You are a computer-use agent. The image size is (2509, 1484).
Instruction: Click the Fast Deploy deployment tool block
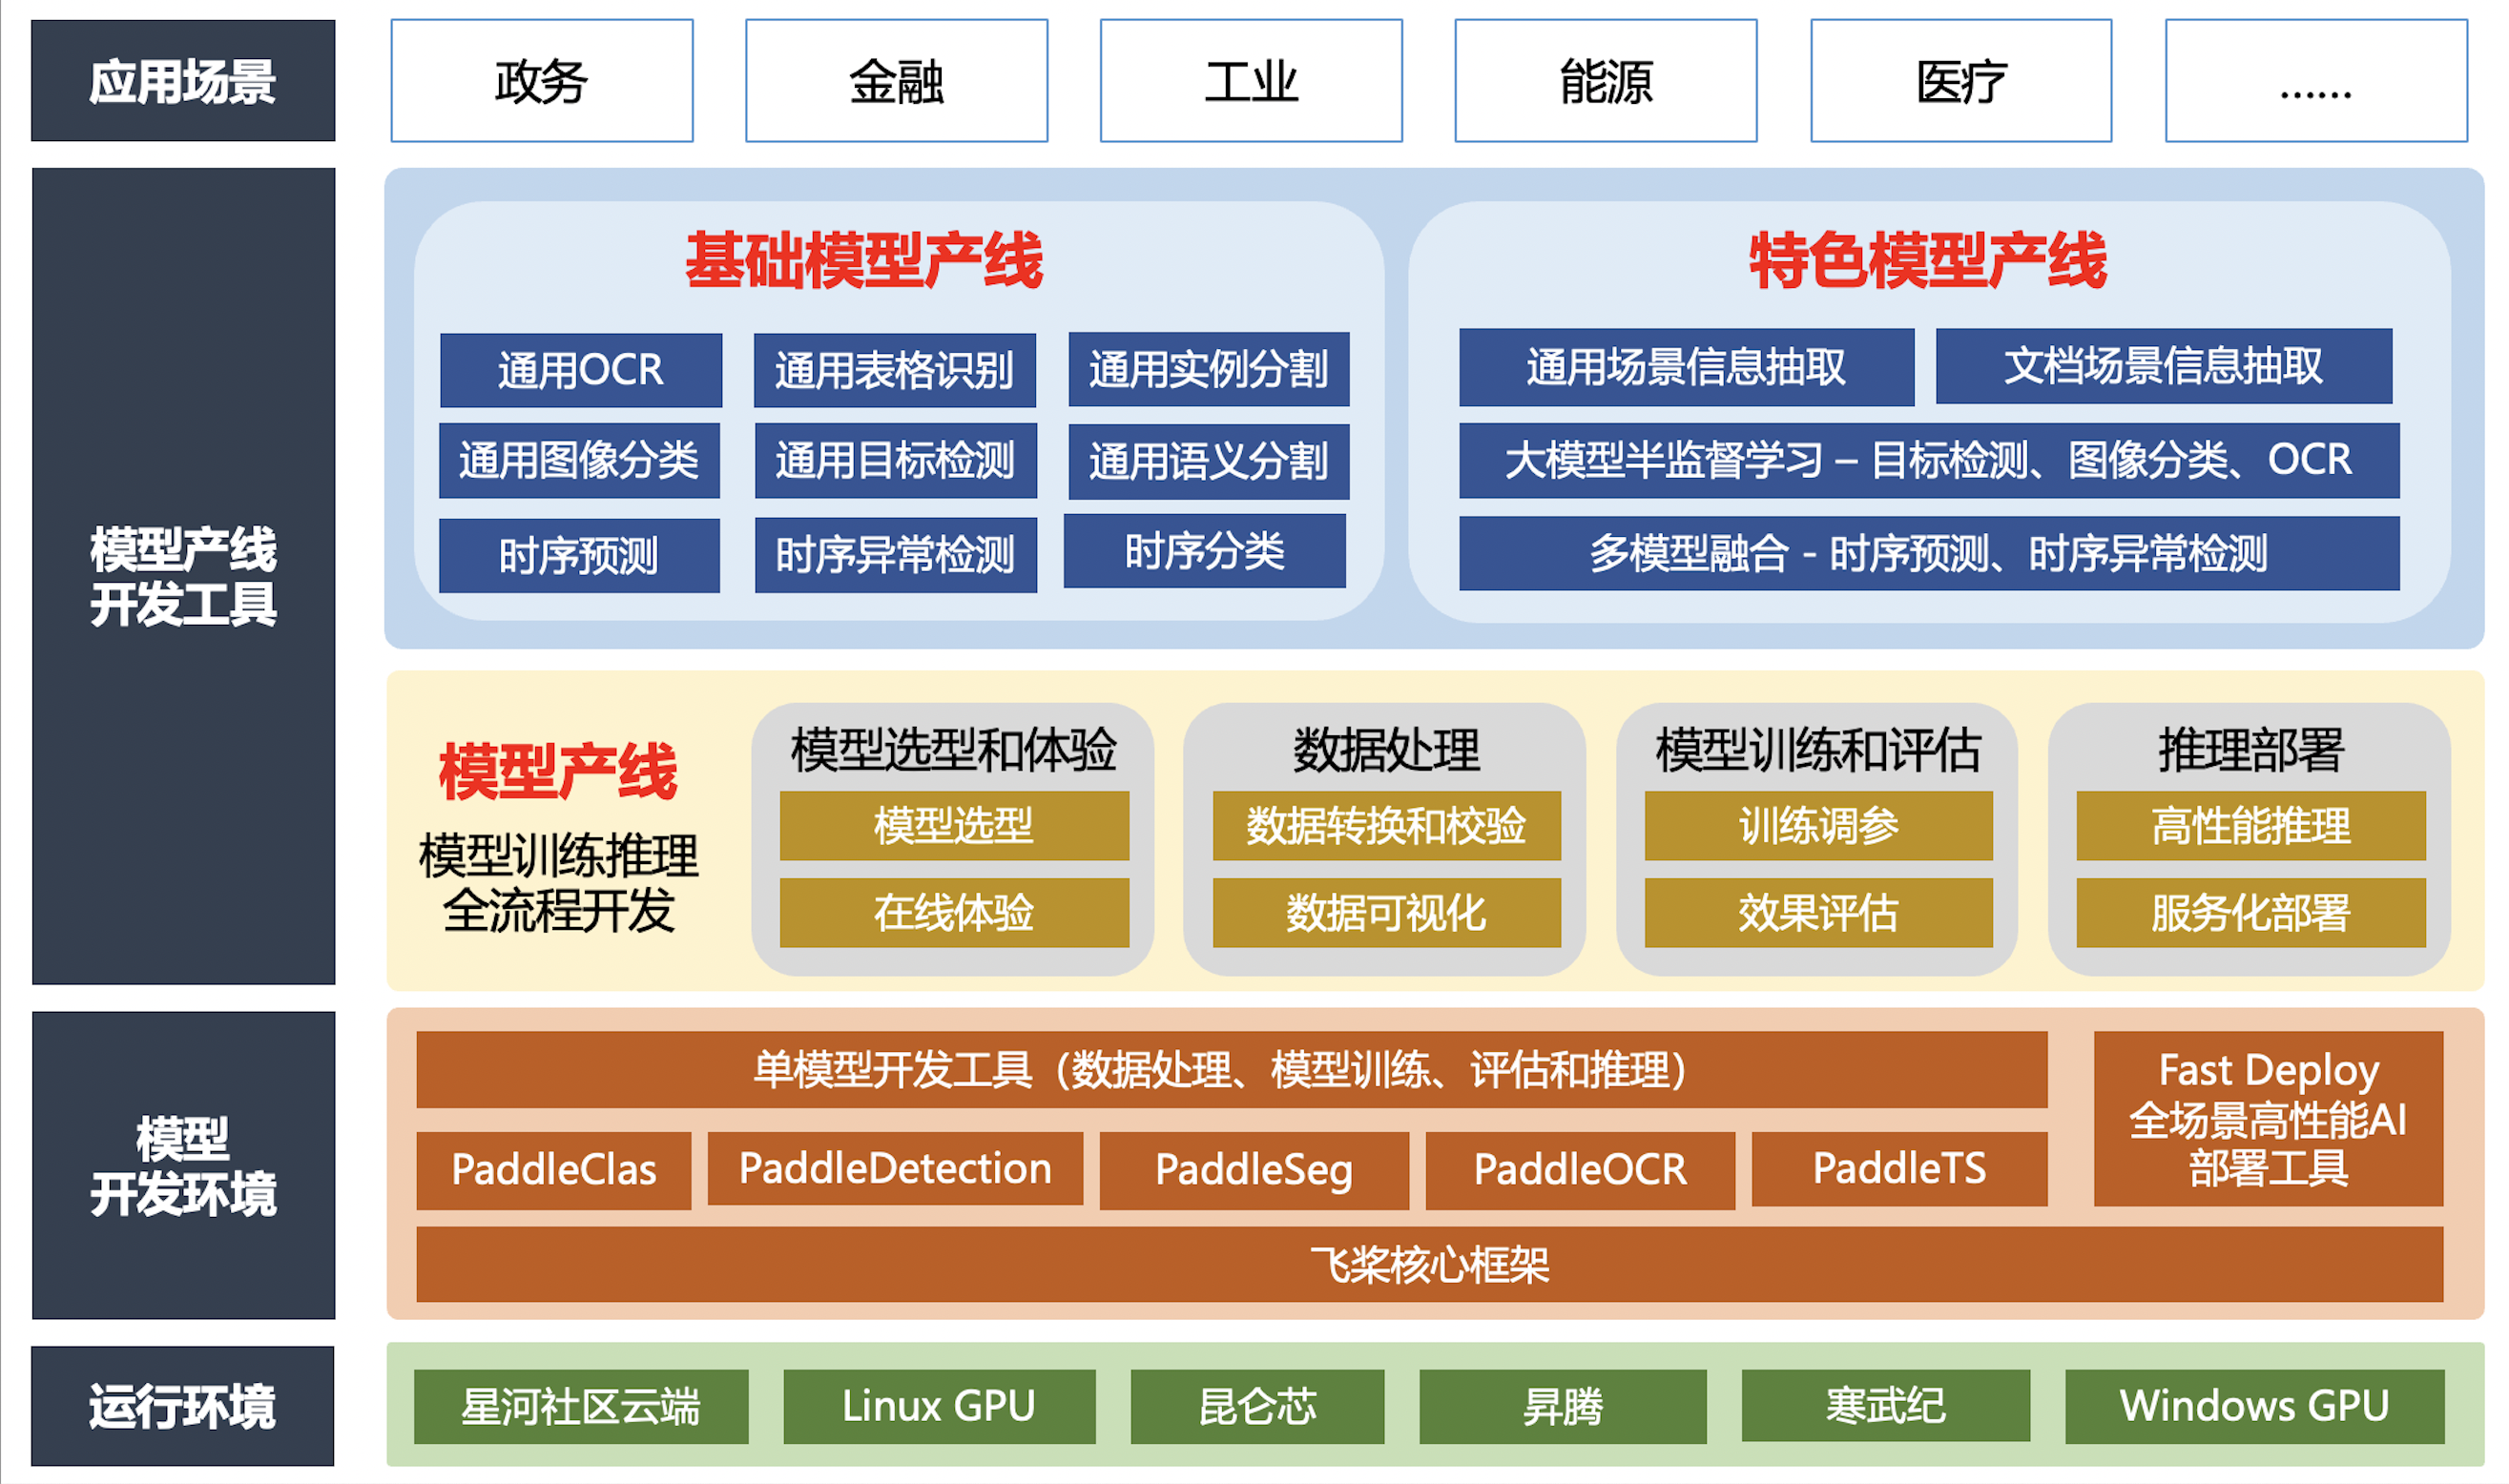pyautogui.click(x=2269, y=1119)
